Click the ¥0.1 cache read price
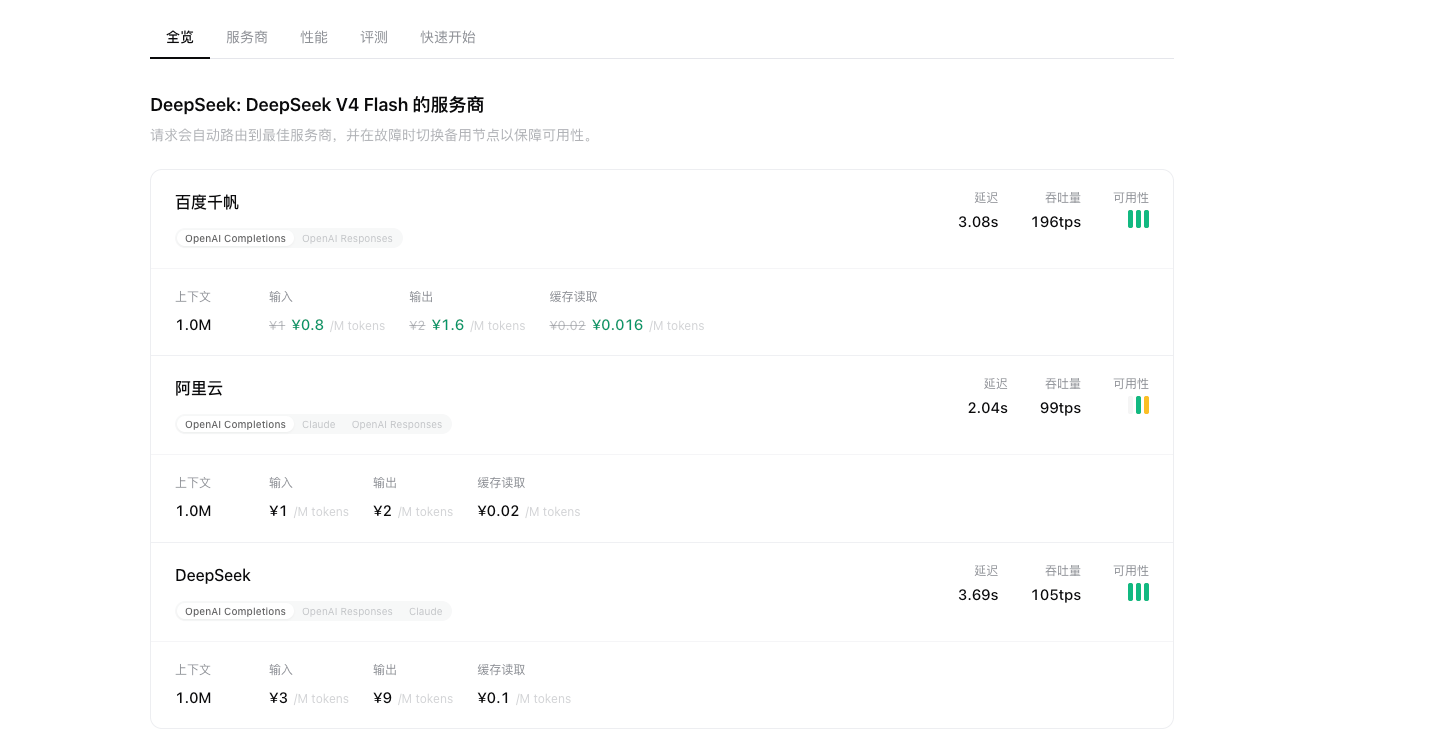This screenshot has width=1452, height=747. point(494,698)
